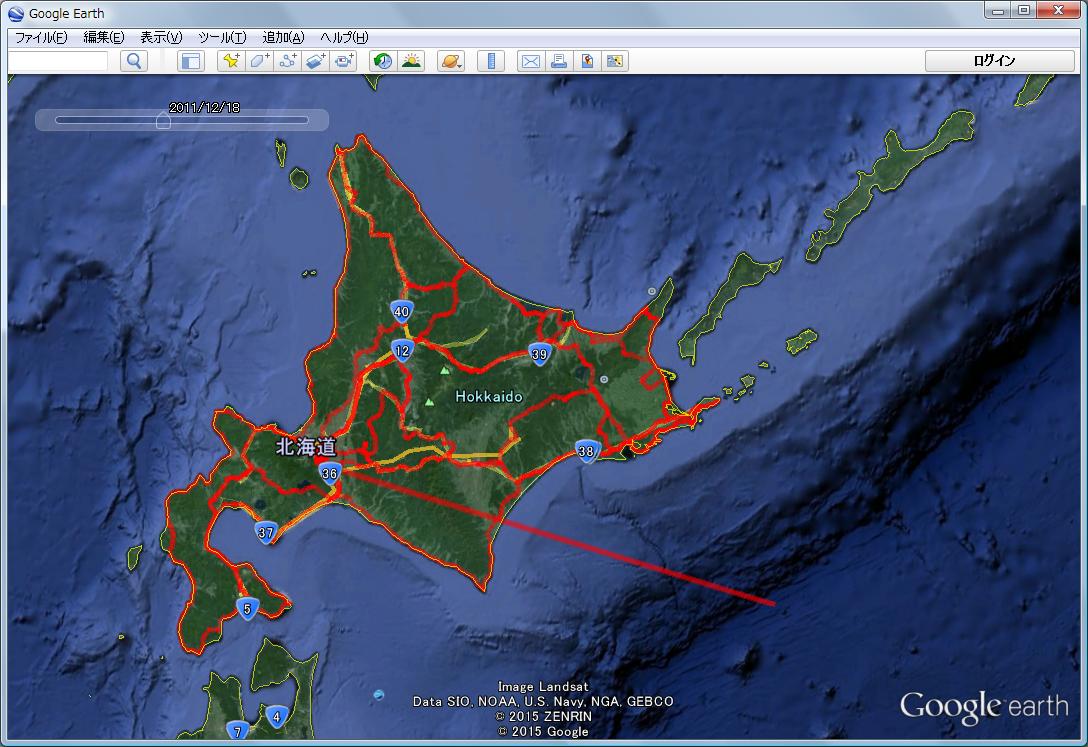The width and height of the screenshot is (1088, 747).
Task: Click route 39 highway shield
Action: [540, 354]
